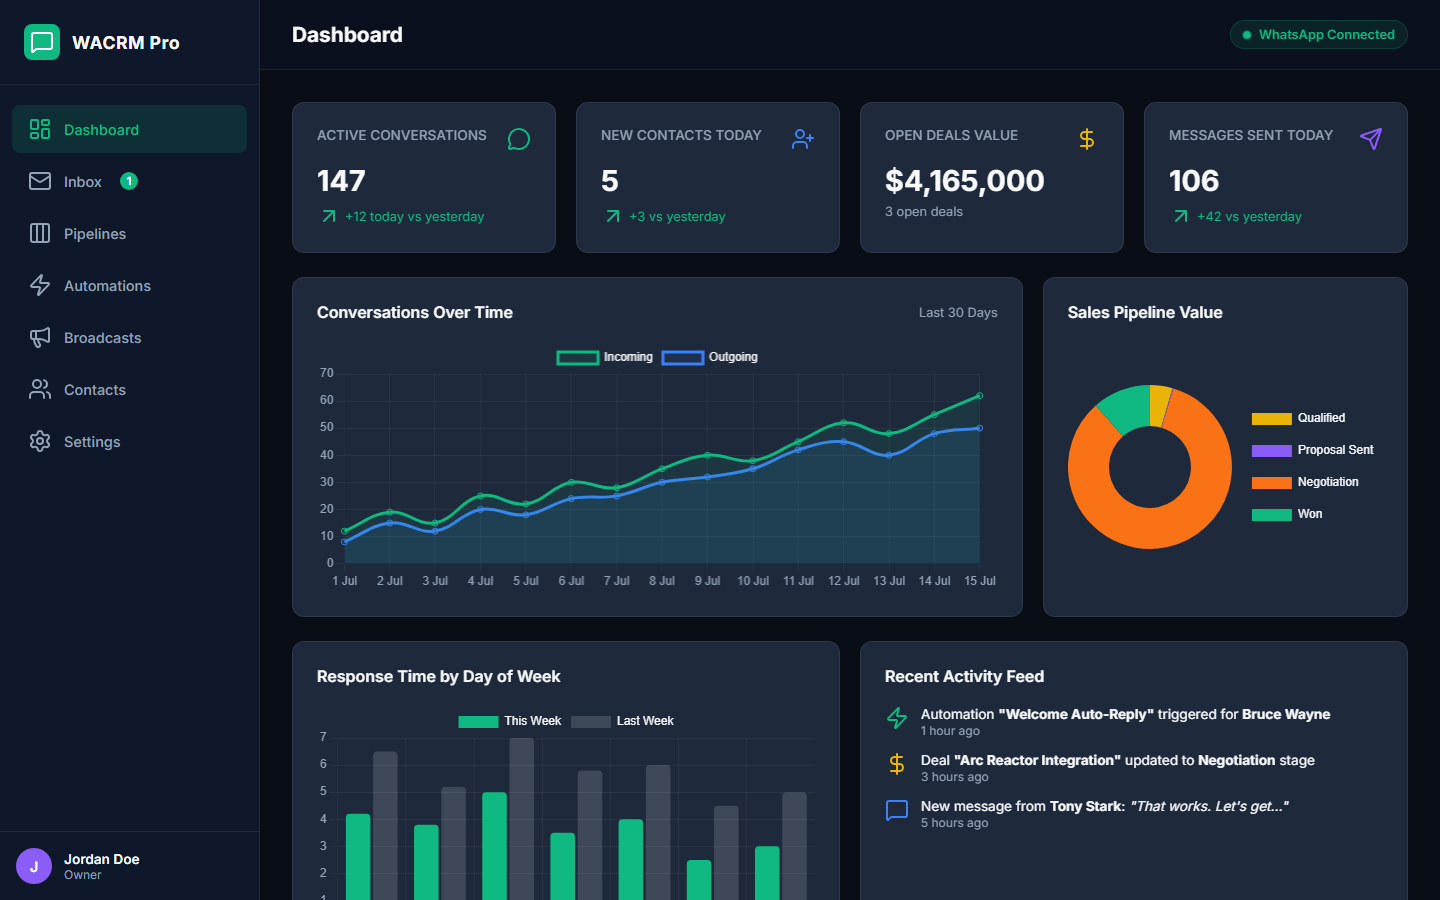Go to the Pipelines section

[x=129, y=233]
